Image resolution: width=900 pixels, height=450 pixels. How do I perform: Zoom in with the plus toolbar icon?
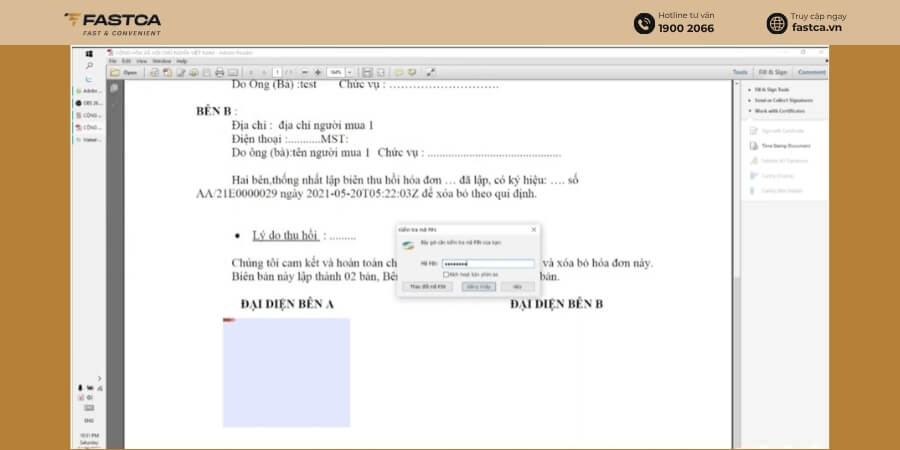318,72
